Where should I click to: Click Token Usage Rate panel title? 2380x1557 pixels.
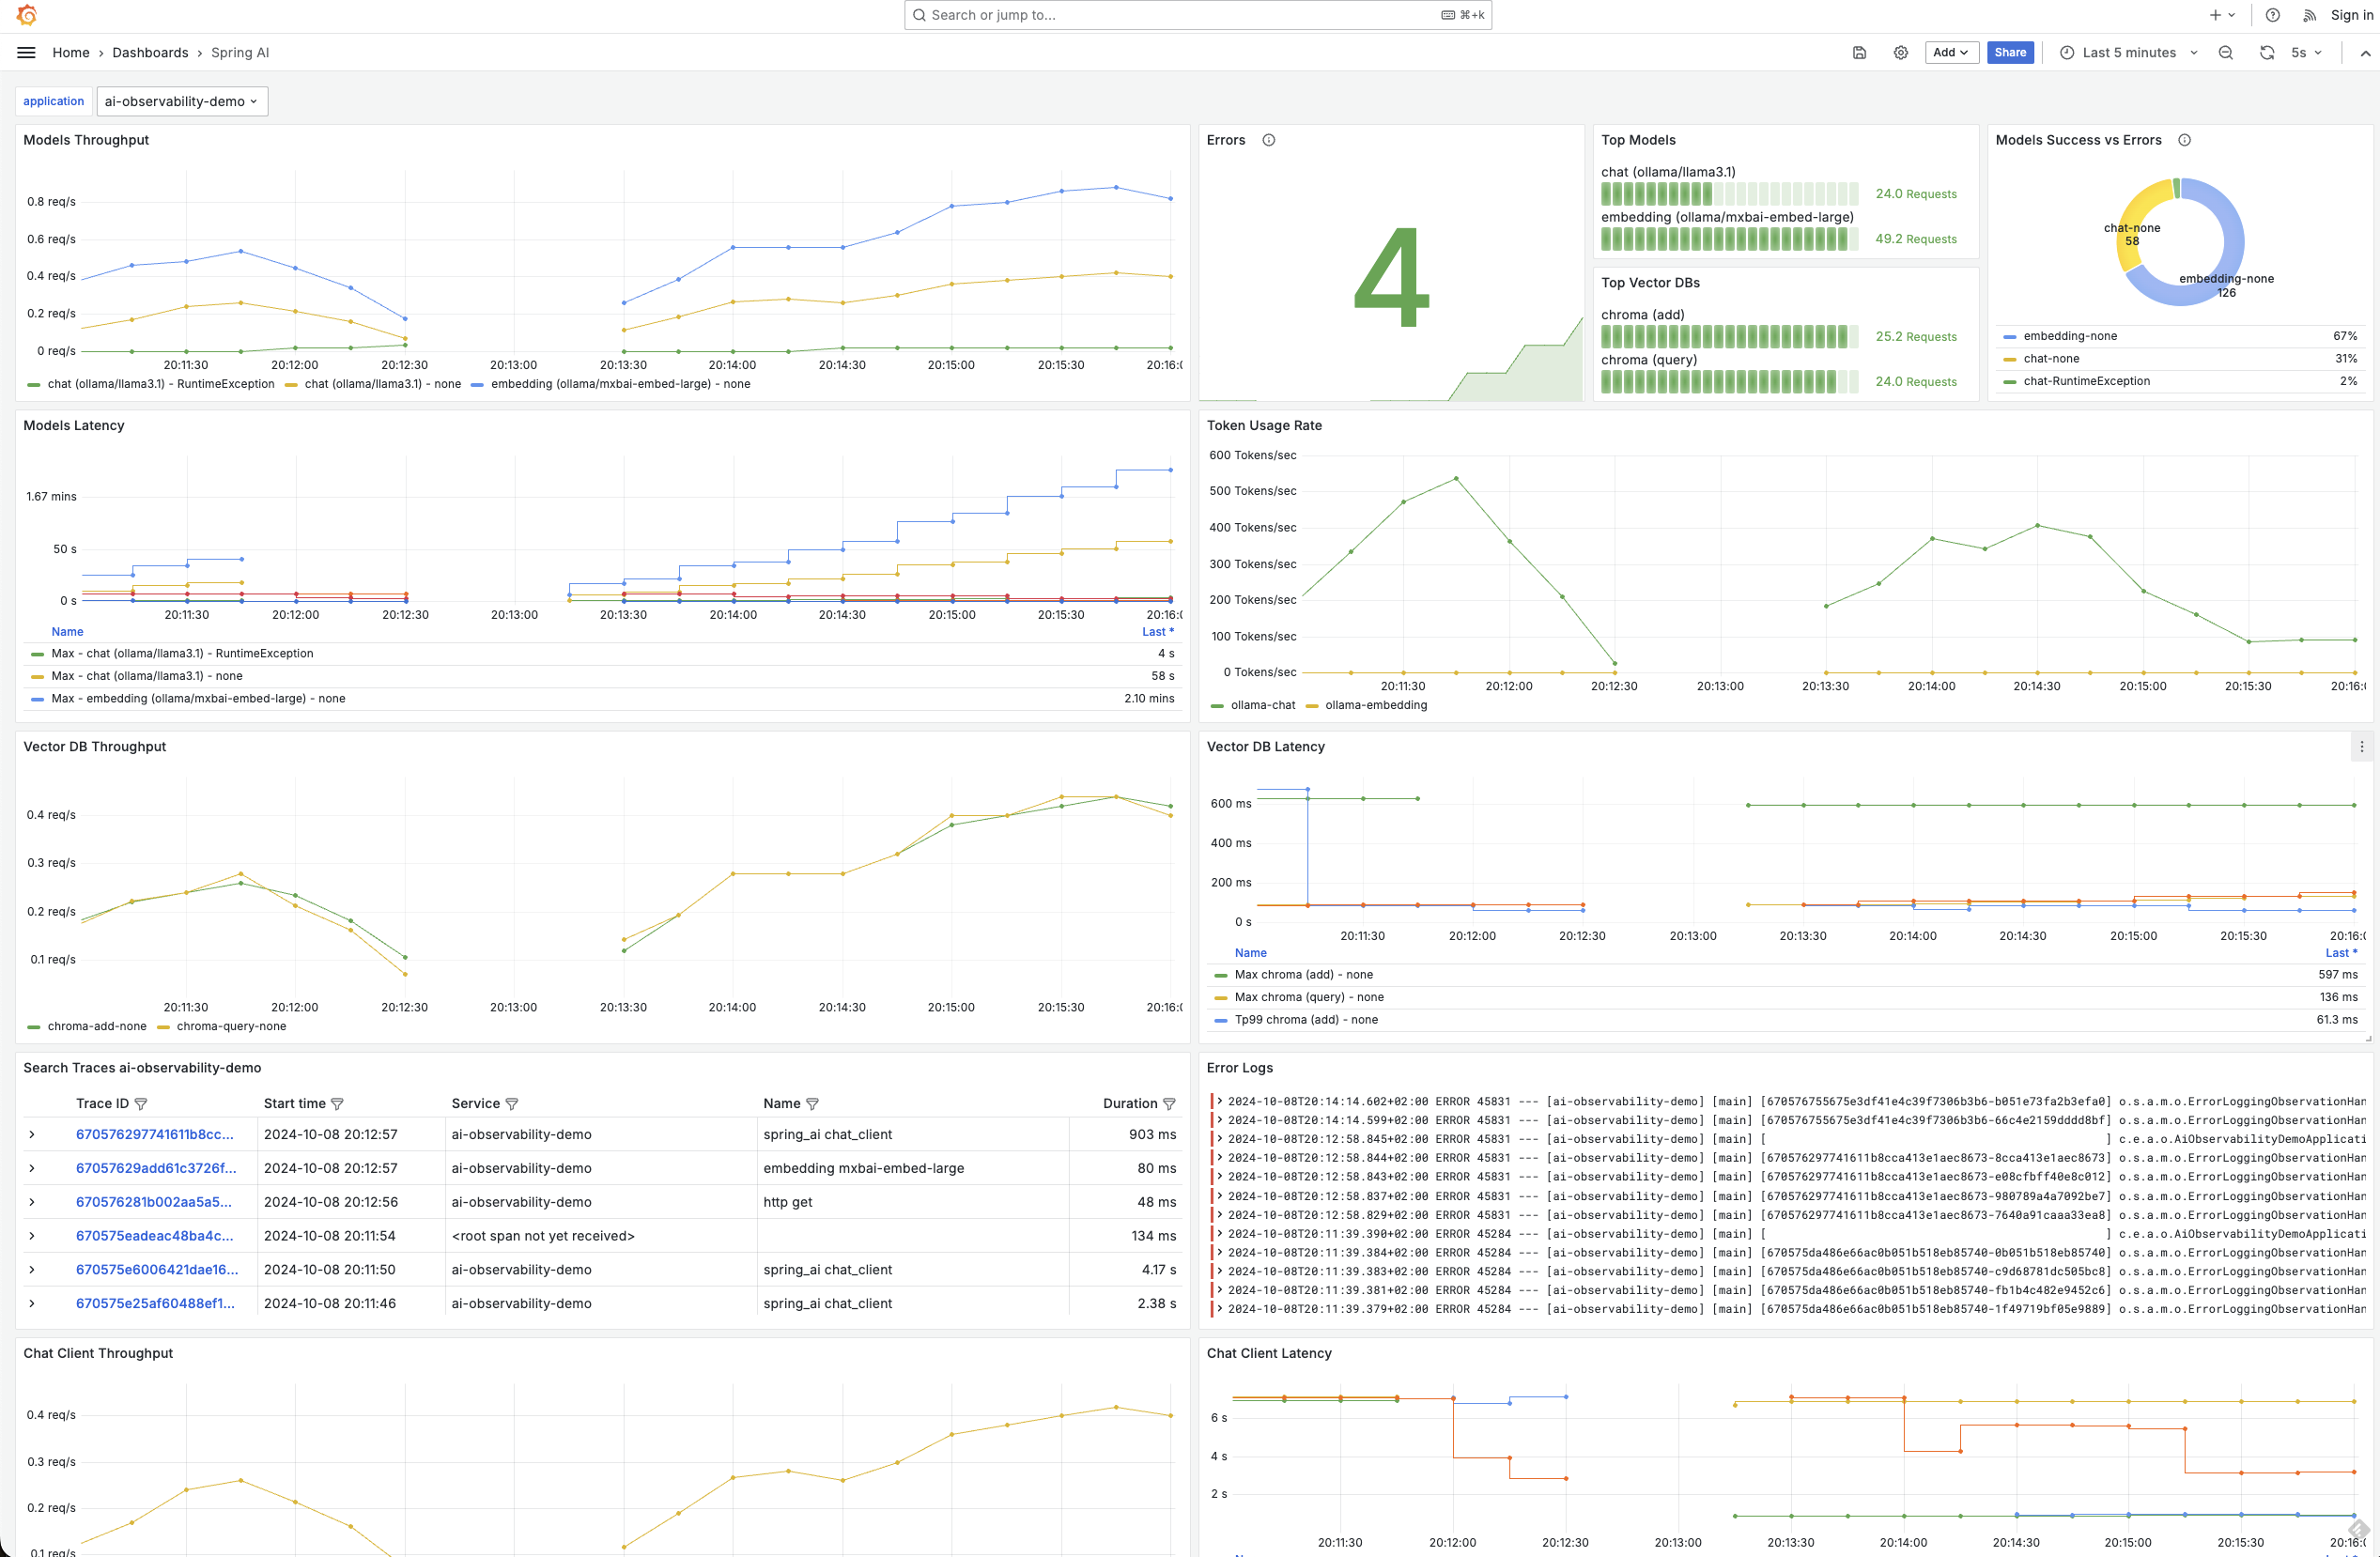pos(1264,425)
